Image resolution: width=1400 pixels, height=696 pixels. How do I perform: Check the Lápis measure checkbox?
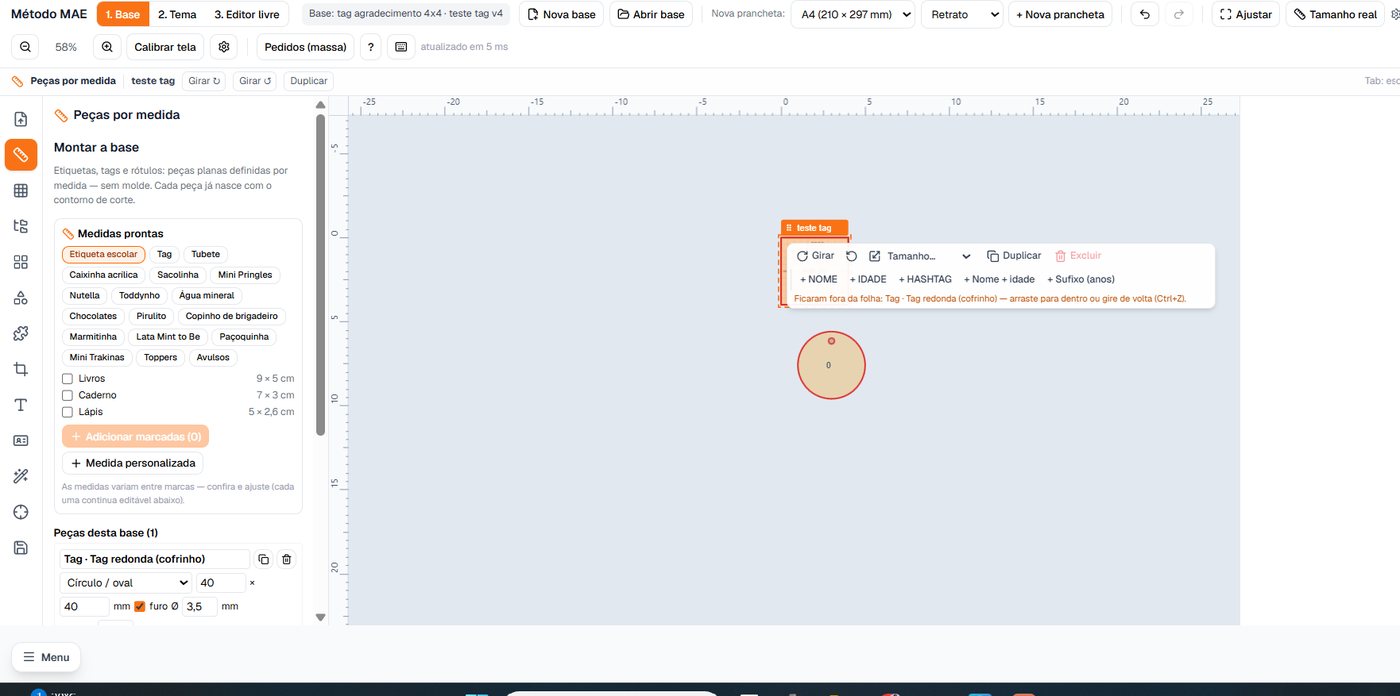point(68,412)
